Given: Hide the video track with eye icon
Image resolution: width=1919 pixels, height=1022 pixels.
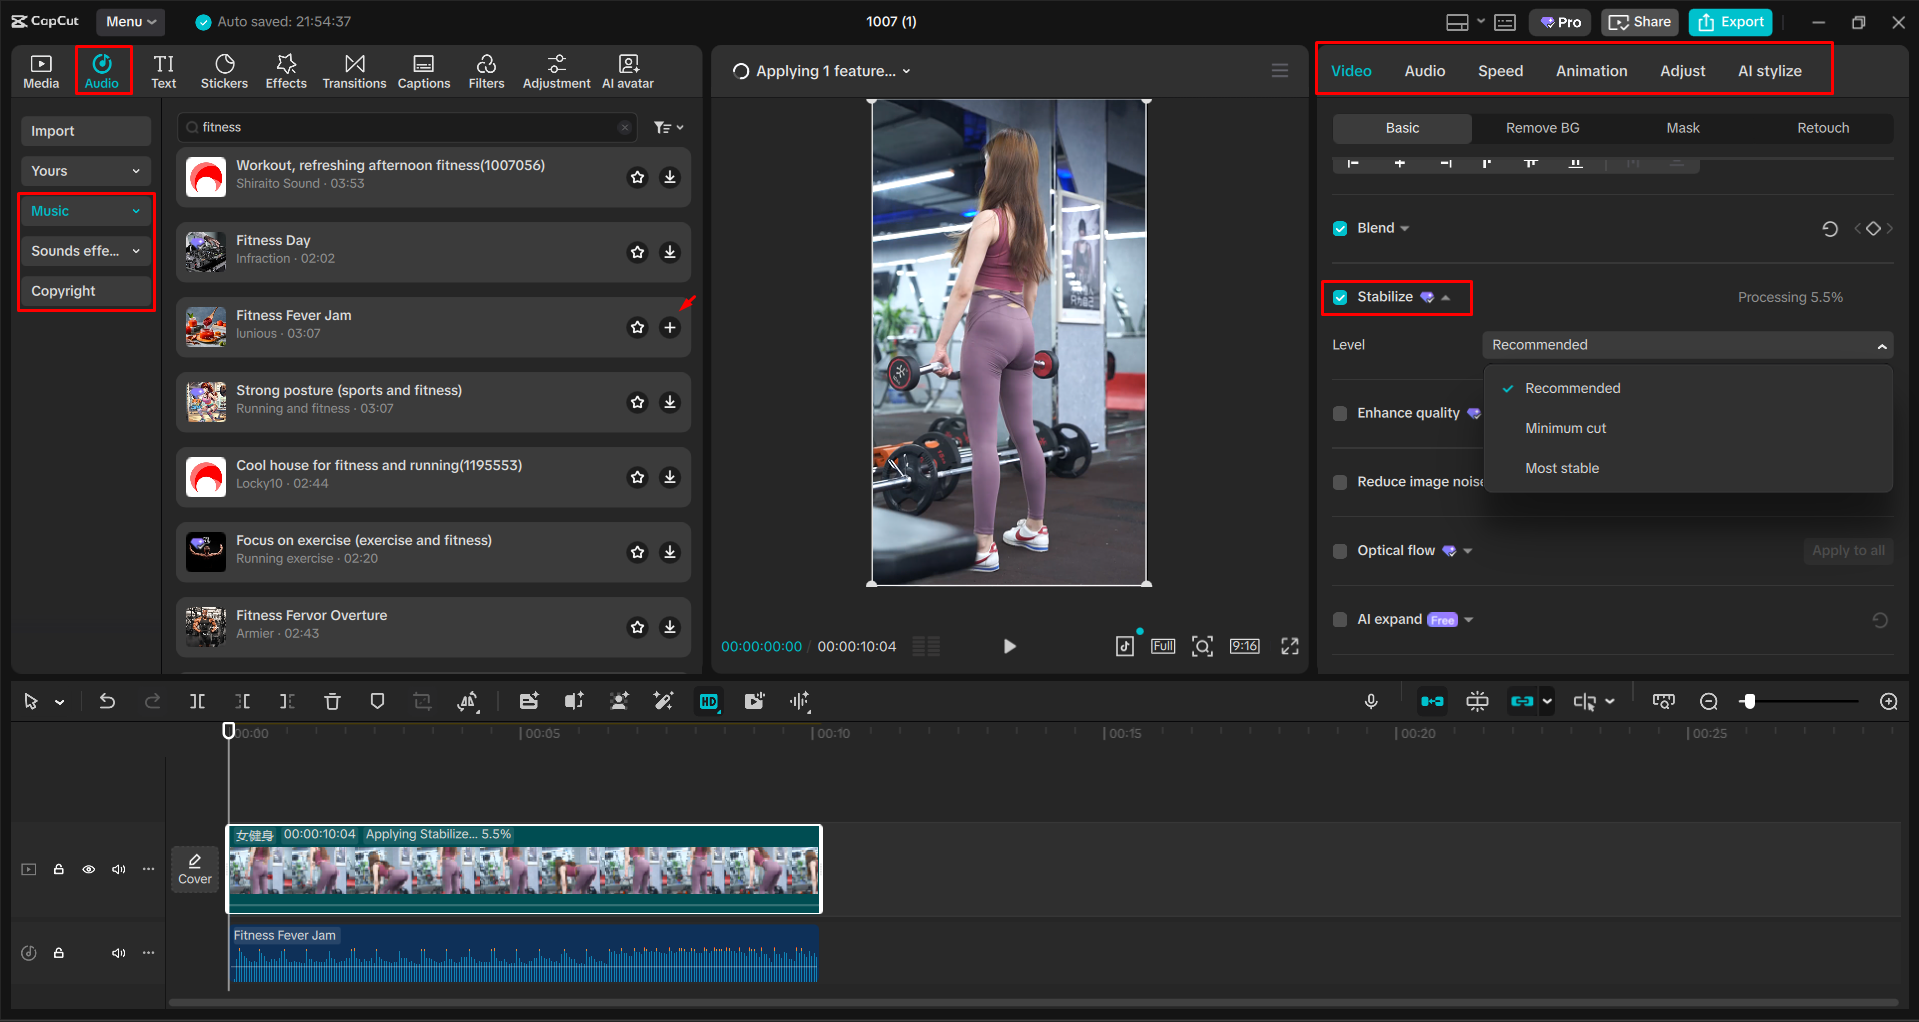Looking at the screenshot, I should pyautogui.click(x=89, y=869).
